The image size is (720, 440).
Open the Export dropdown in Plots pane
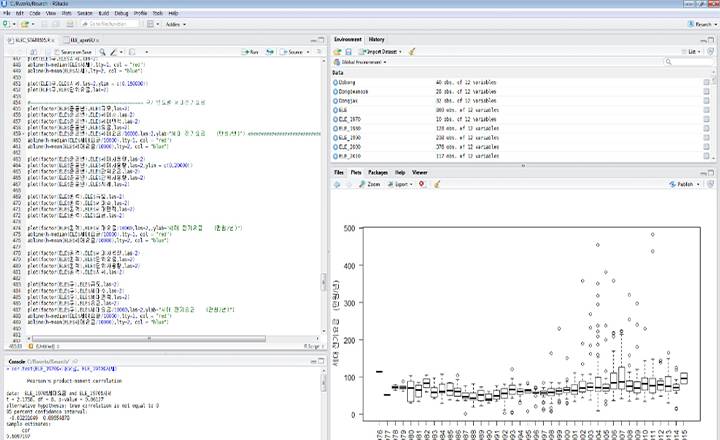pos(402,185)
